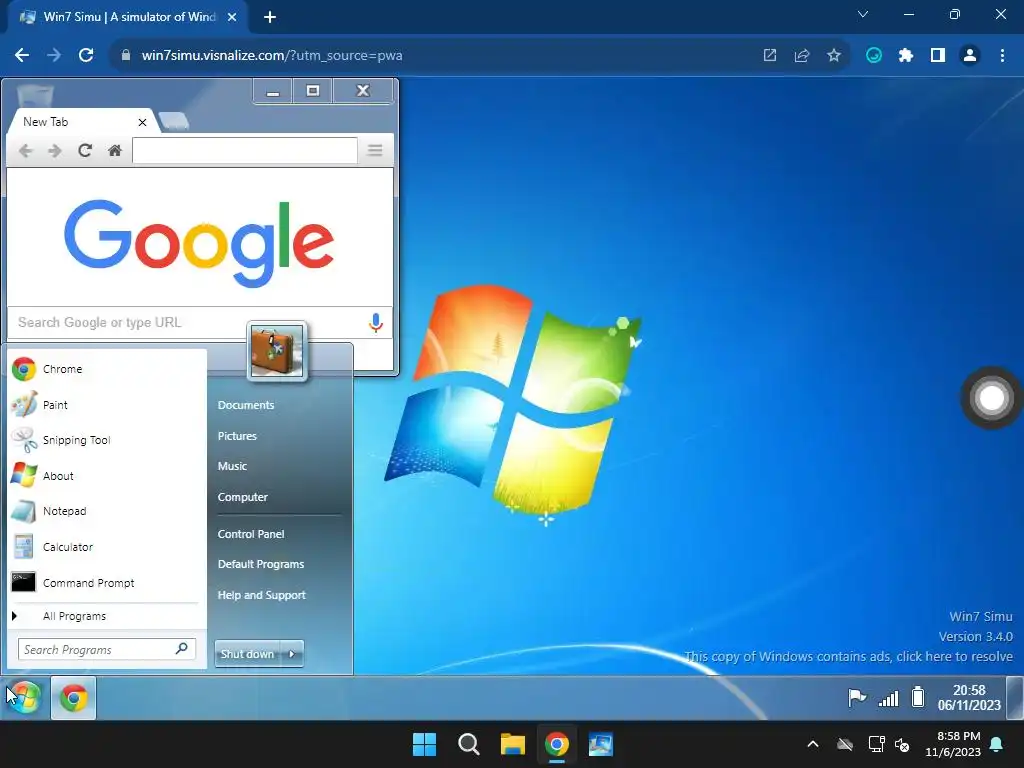Click the share page icon
The image size is (1024, 768).
(x=802, y=56)
